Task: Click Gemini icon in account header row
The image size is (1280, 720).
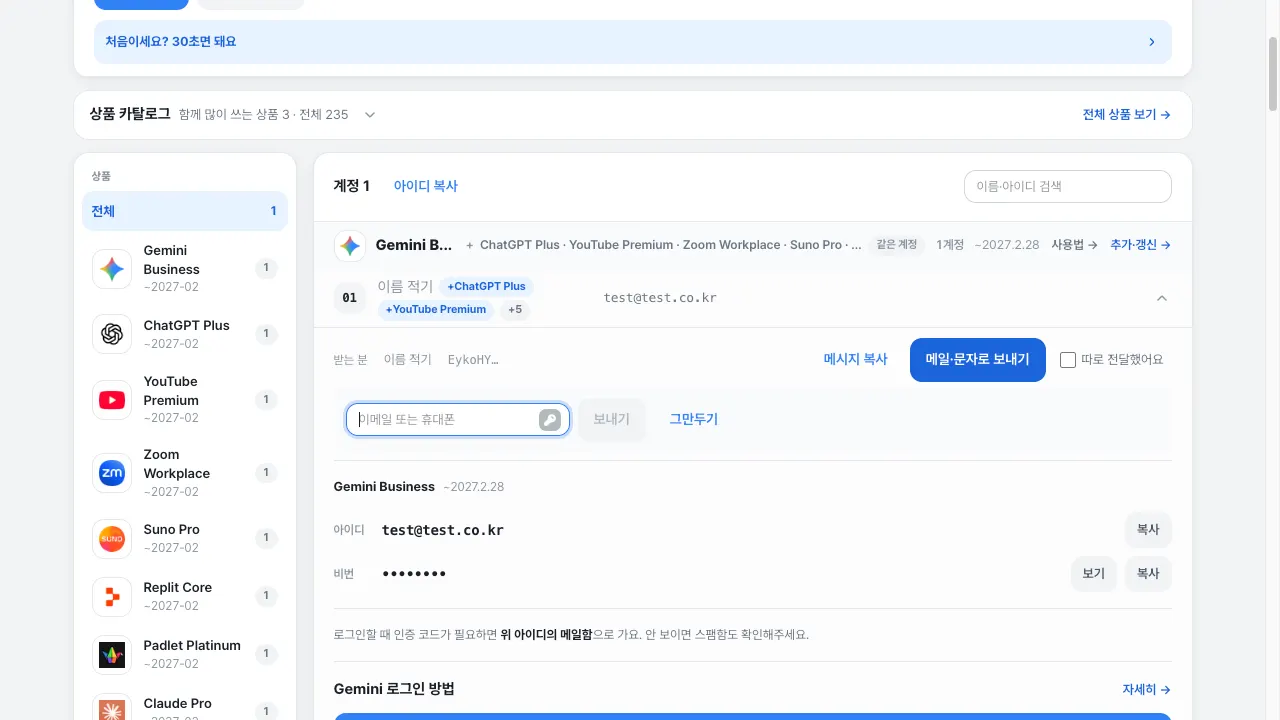Action: pyautogui.click(x=350, y=245)
